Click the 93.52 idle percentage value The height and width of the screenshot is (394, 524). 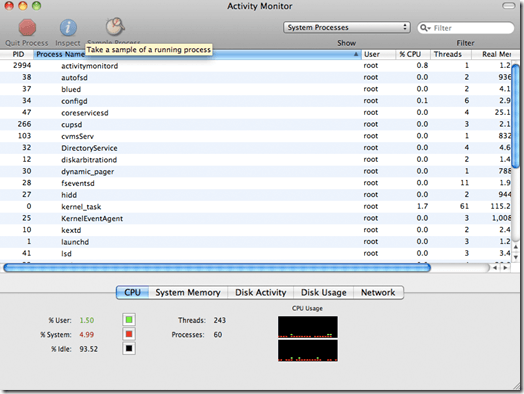point(89,349)
